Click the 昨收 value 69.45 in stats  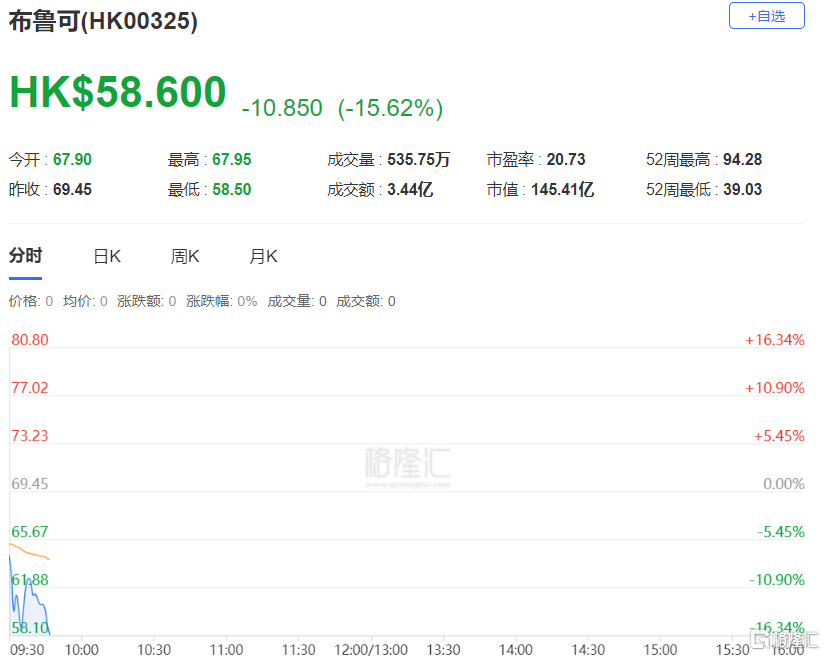tap(72, 189)
